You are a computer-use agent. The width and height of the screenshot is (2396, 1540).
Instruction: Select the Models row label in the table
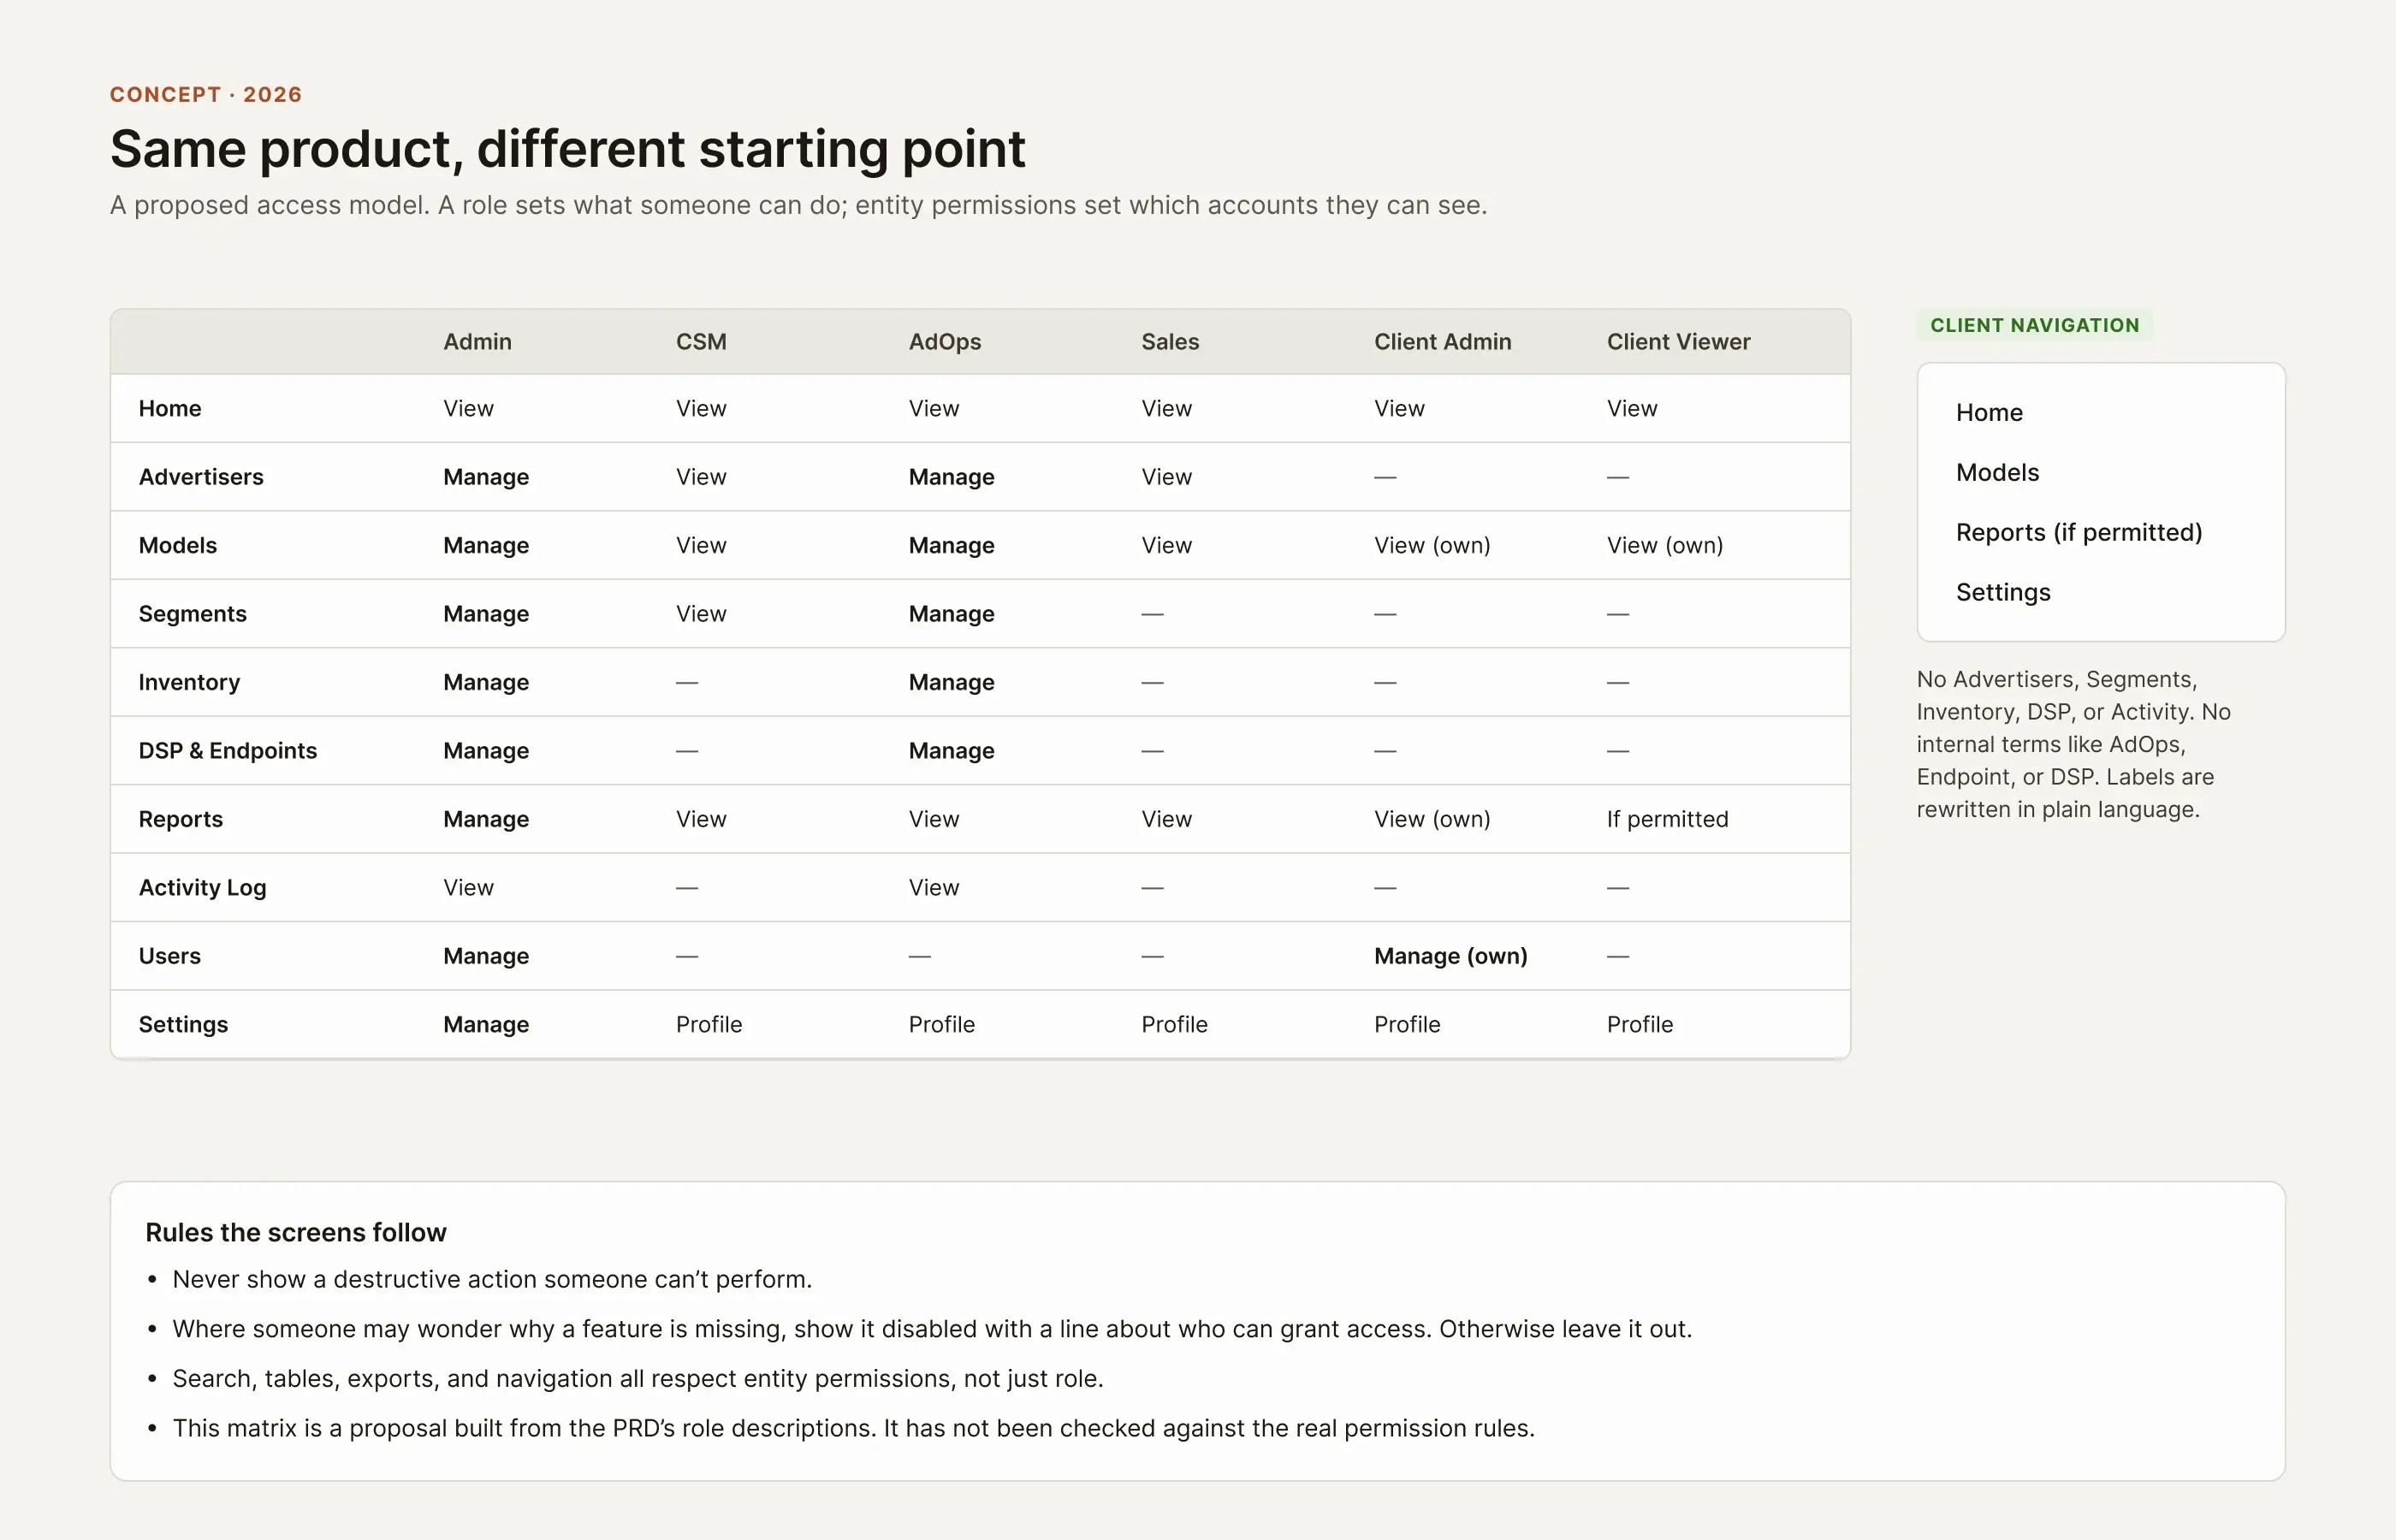point(177,545)
